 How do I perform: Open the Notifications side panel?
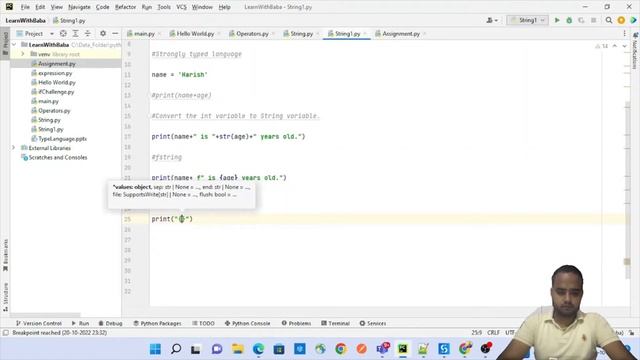click(x=635, y=52)
